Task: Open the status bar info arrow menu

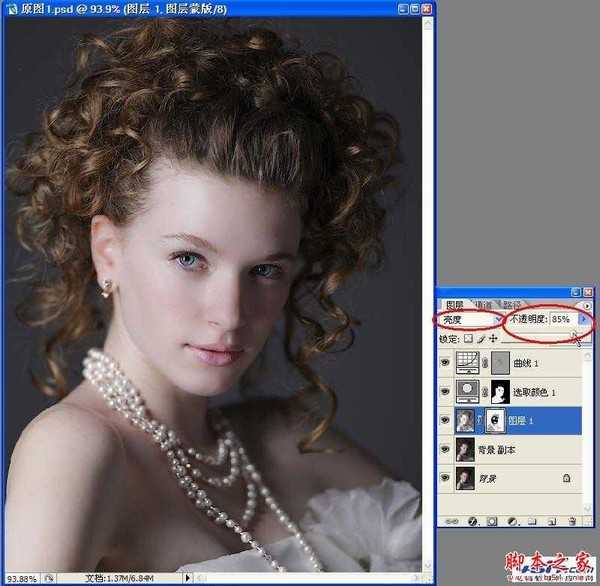Action: [x=188, y=578]
